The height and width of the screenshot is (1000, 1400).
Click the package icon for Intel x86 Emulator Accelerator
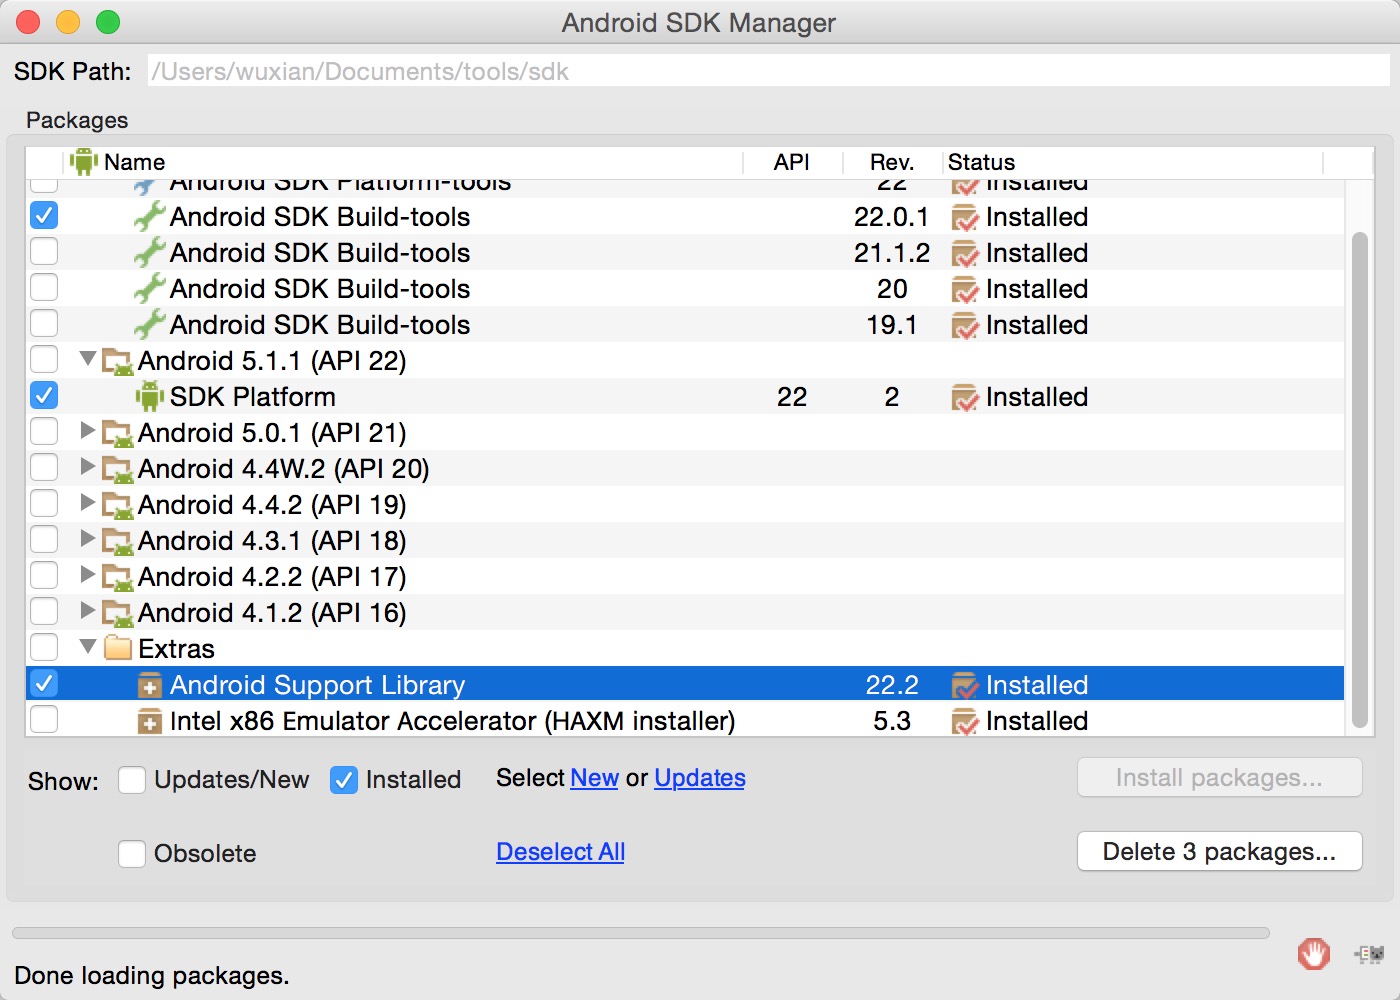149,721
